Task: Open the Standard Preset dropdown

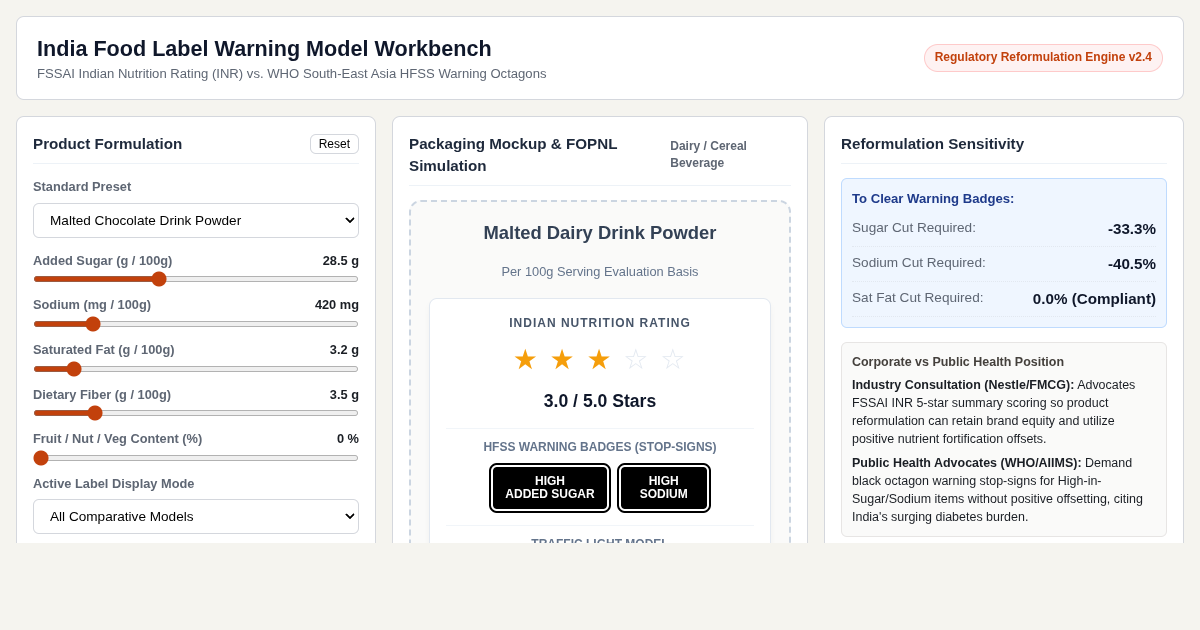Action: [x=196, y=220]
